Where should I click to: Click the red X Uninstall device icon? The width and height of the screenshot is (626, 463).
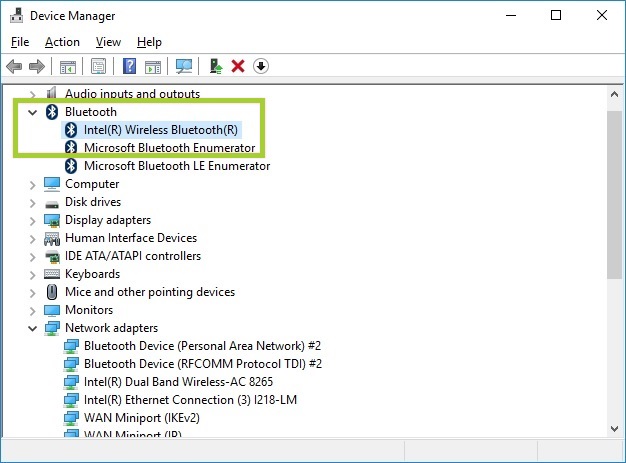[238, 66]
